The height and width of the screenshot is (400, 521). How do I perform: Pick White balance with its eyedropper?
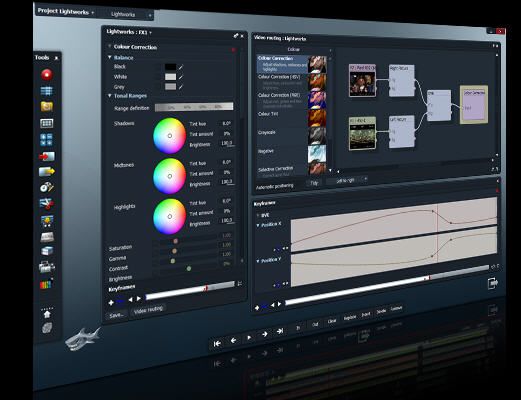click(181, 77)
